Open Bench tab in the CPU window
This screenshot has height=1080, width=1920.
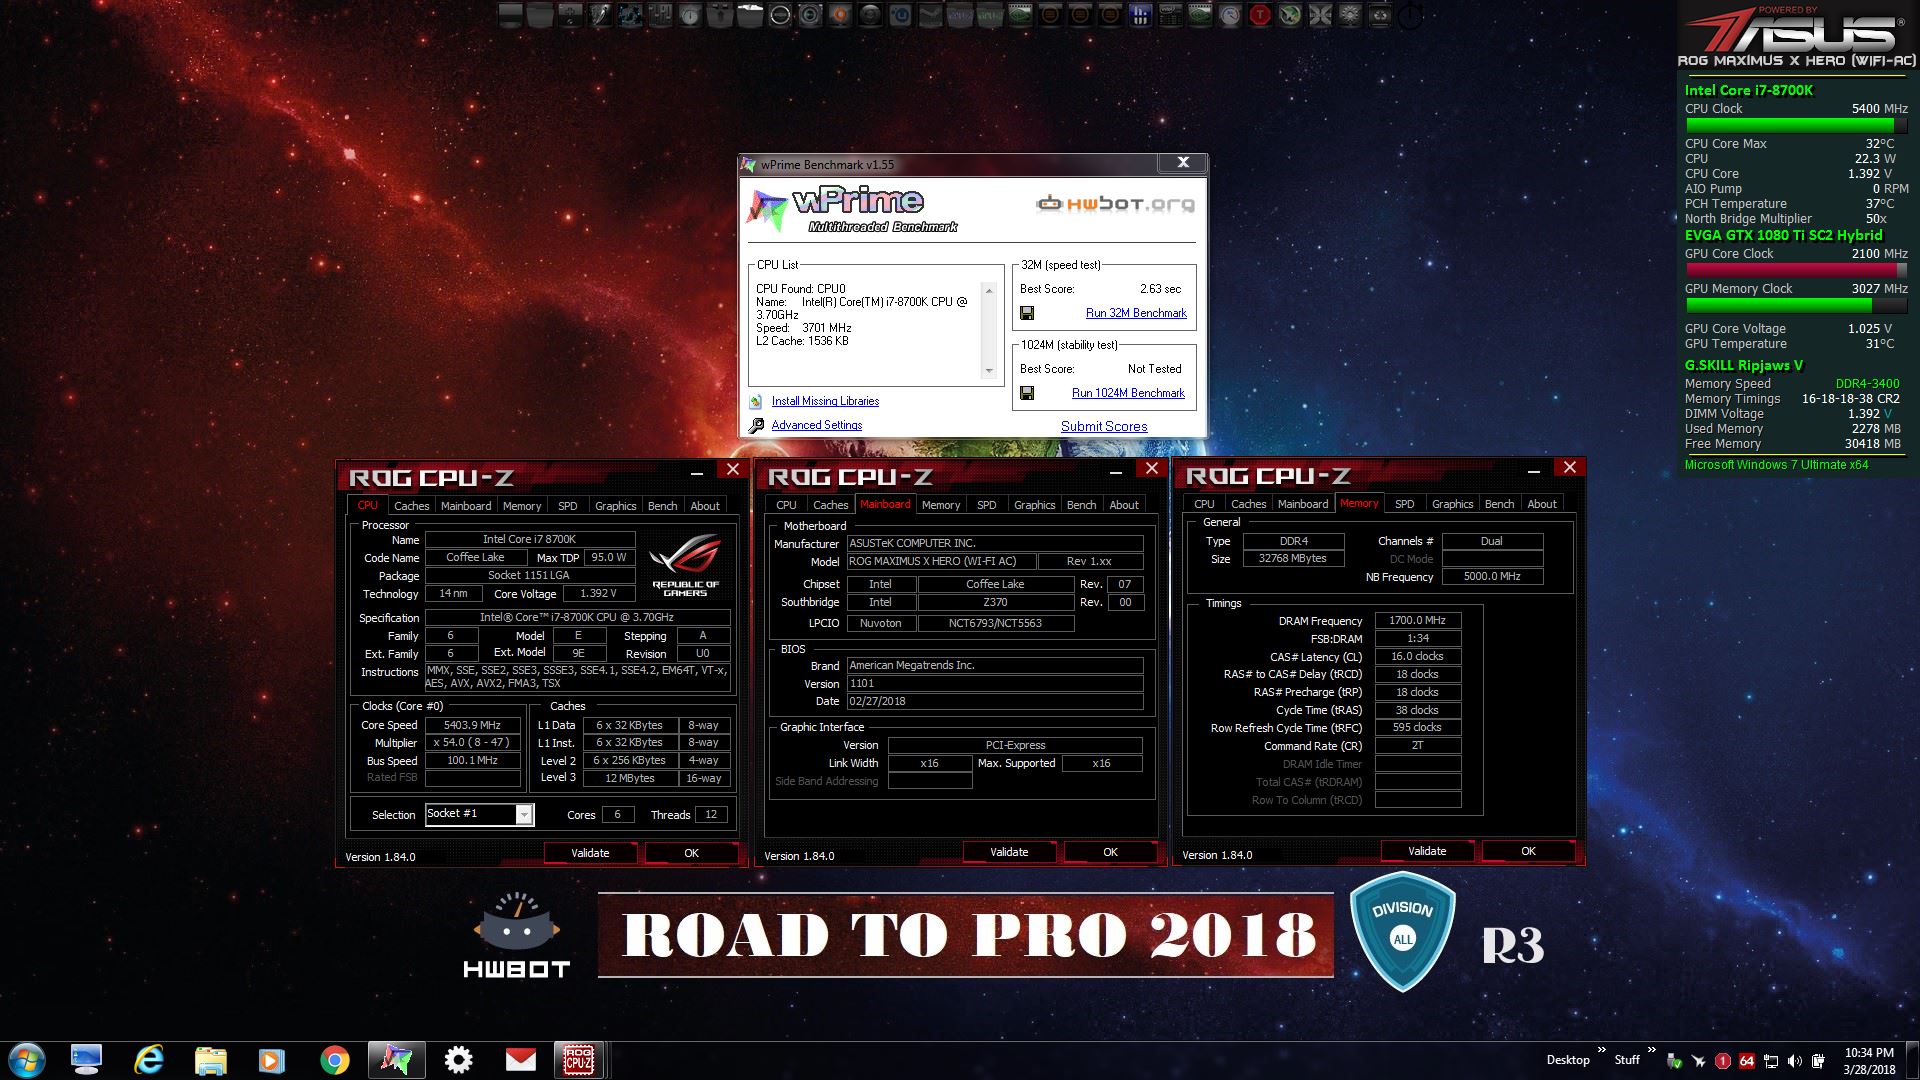pos(662,506)
